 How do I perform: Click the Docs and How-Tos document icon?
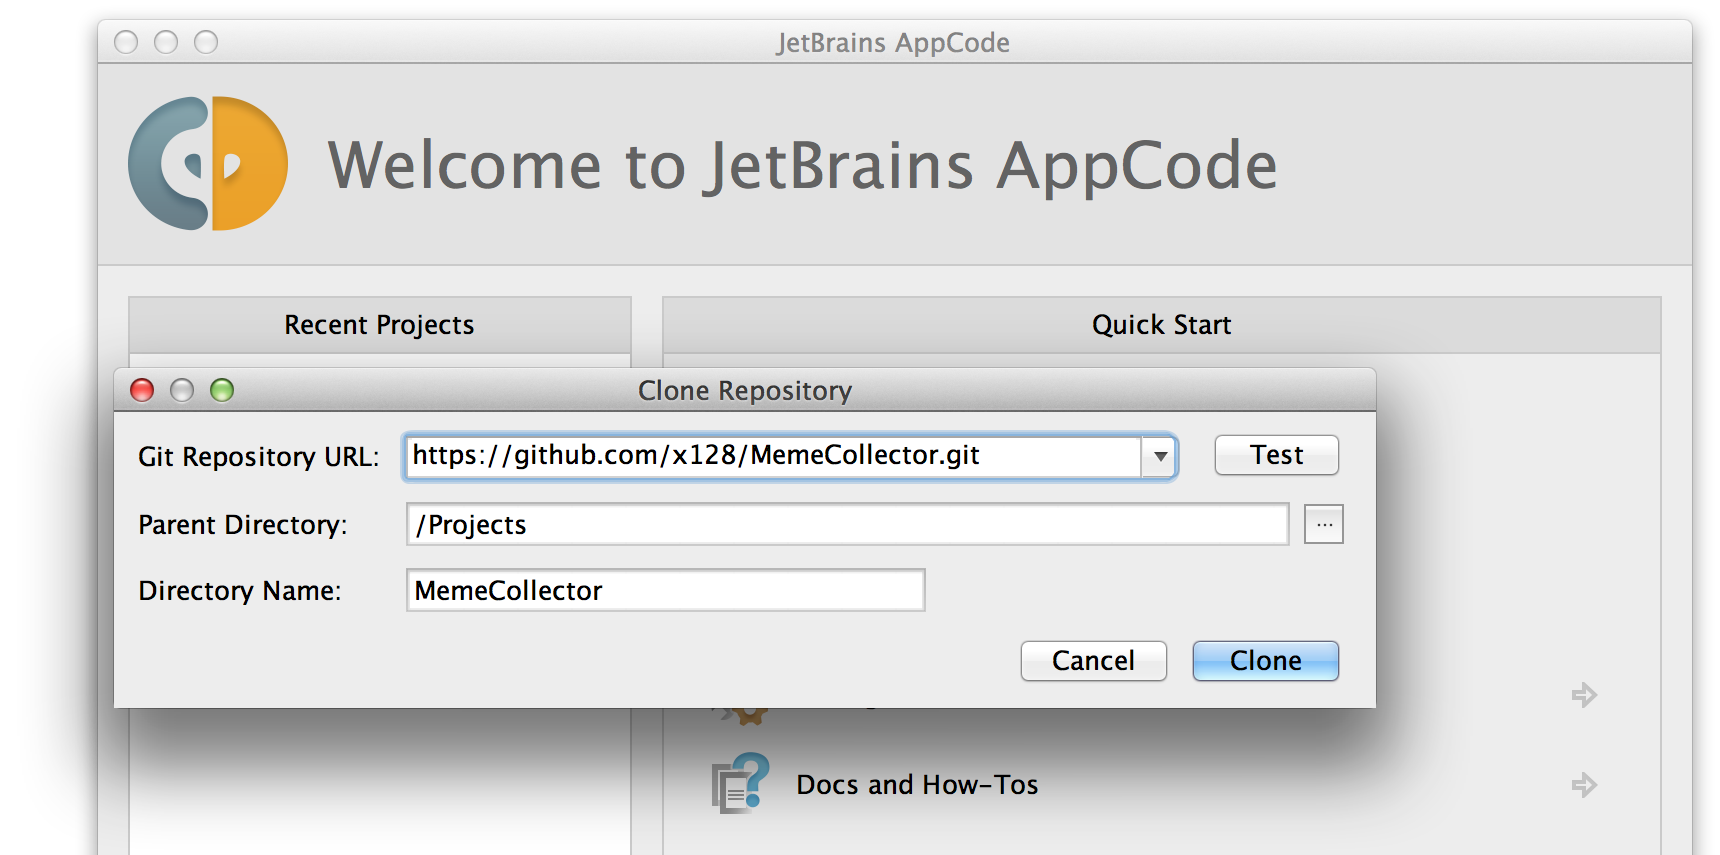tap(740, 783)
